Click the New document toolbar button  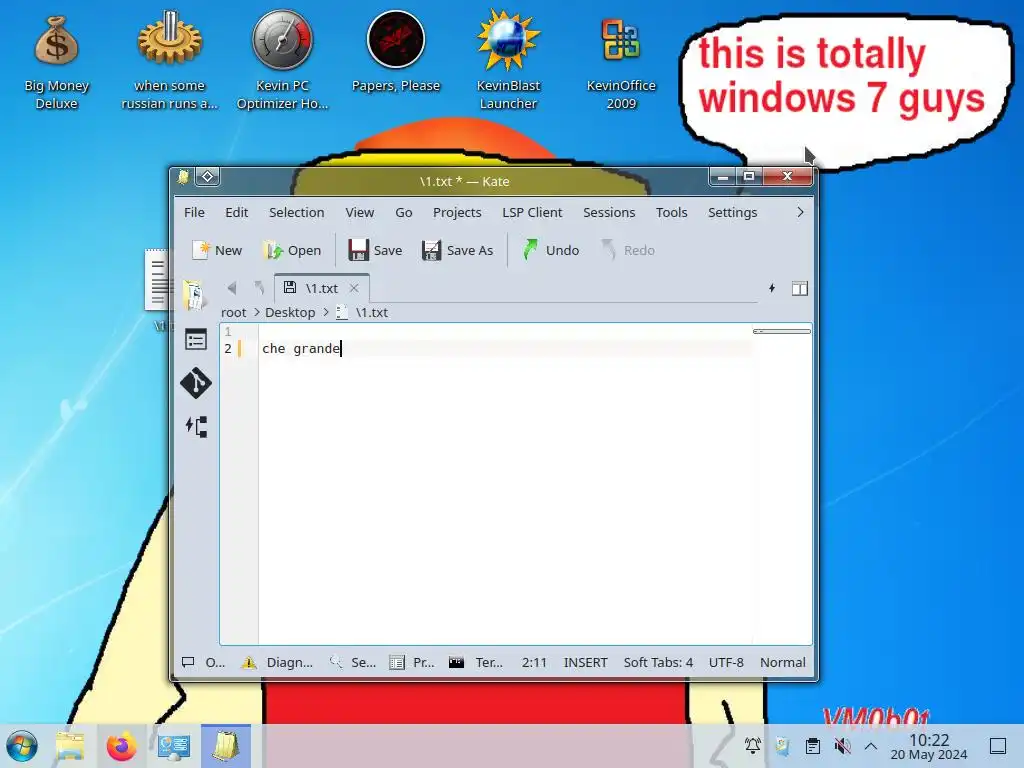coord(217,250)
